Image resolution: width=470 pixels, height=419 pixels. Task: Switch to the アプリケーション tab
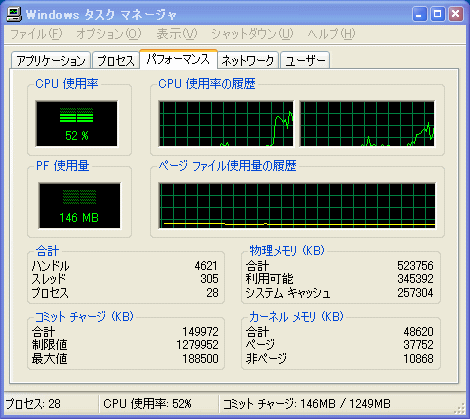(x=51, y=60)
